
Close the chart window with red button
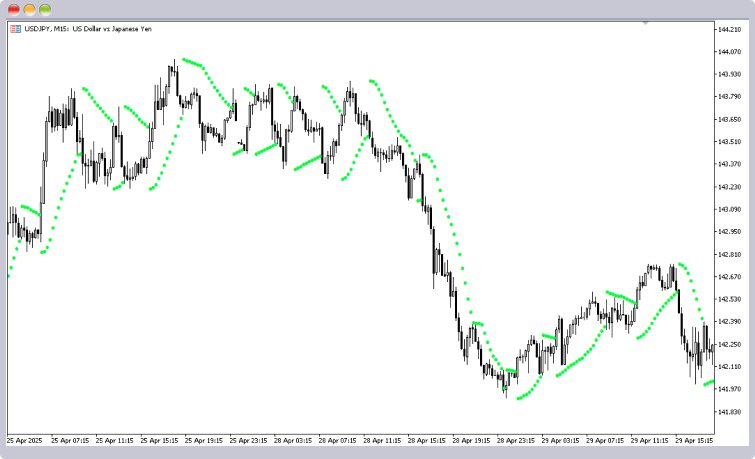[14, 8]
